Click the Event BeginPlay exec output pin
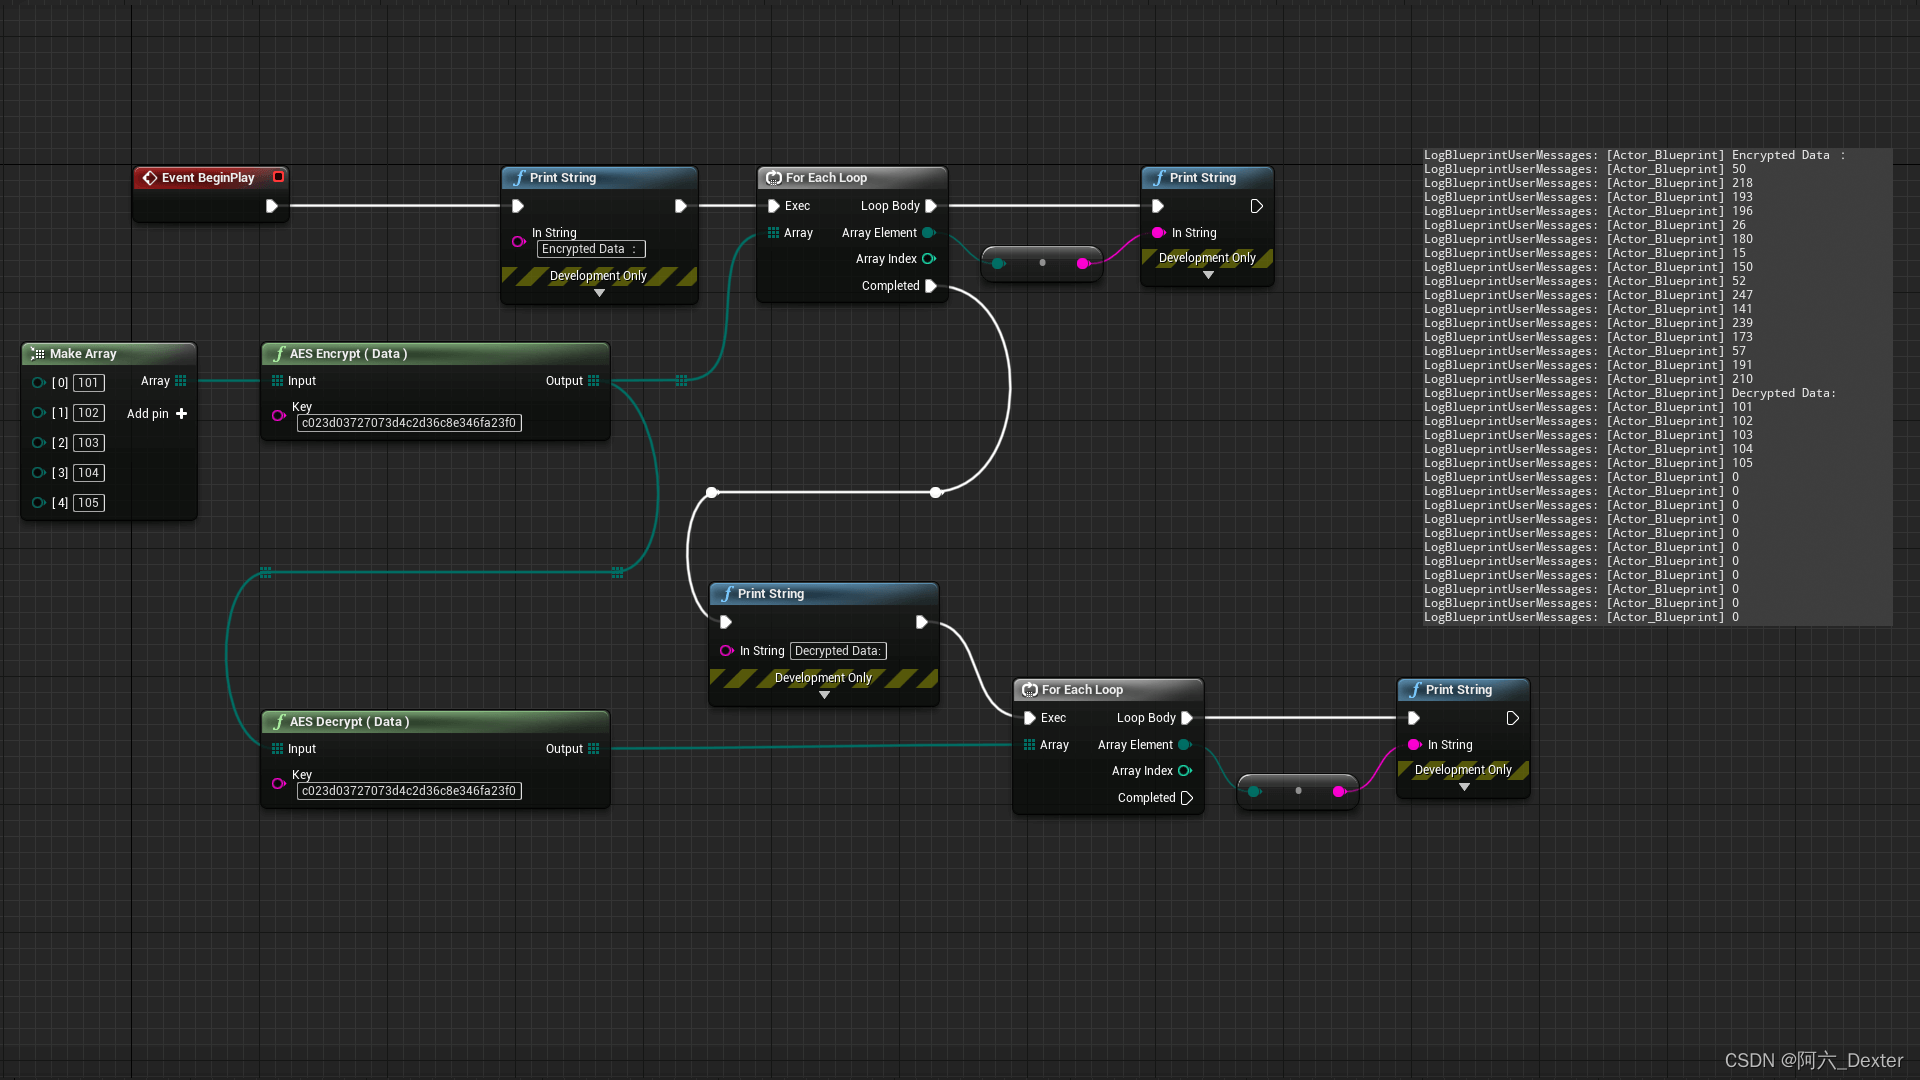The width and height of the screenshot is (1920, 1080). point(271,206)
